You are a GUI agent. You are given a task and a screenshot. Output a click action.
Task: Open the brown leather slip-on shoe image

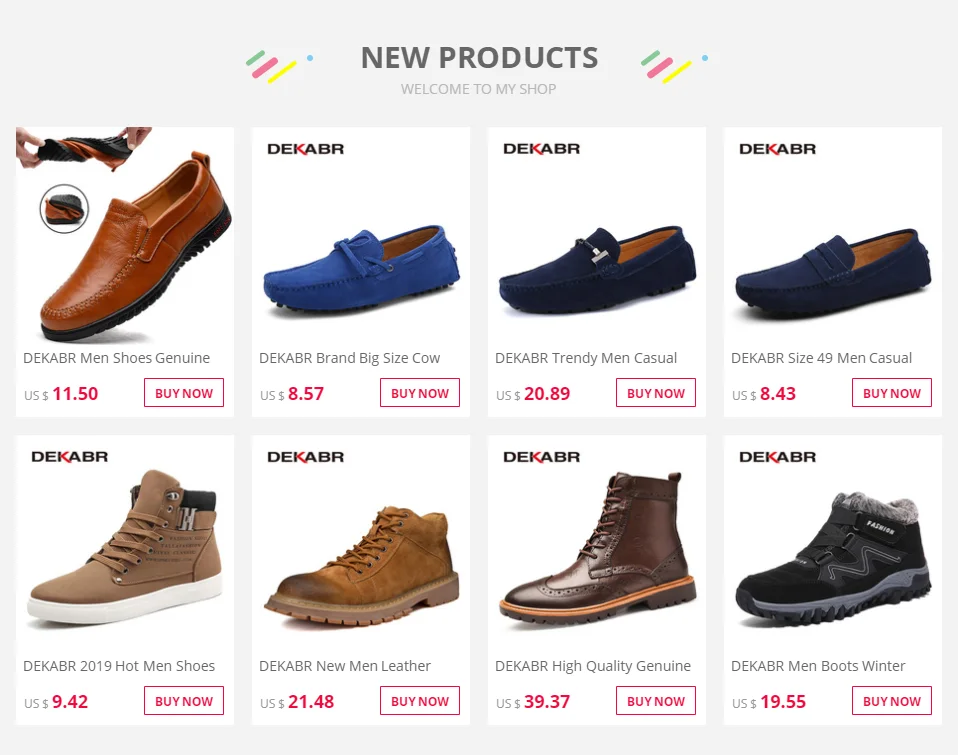pos(125,236)
